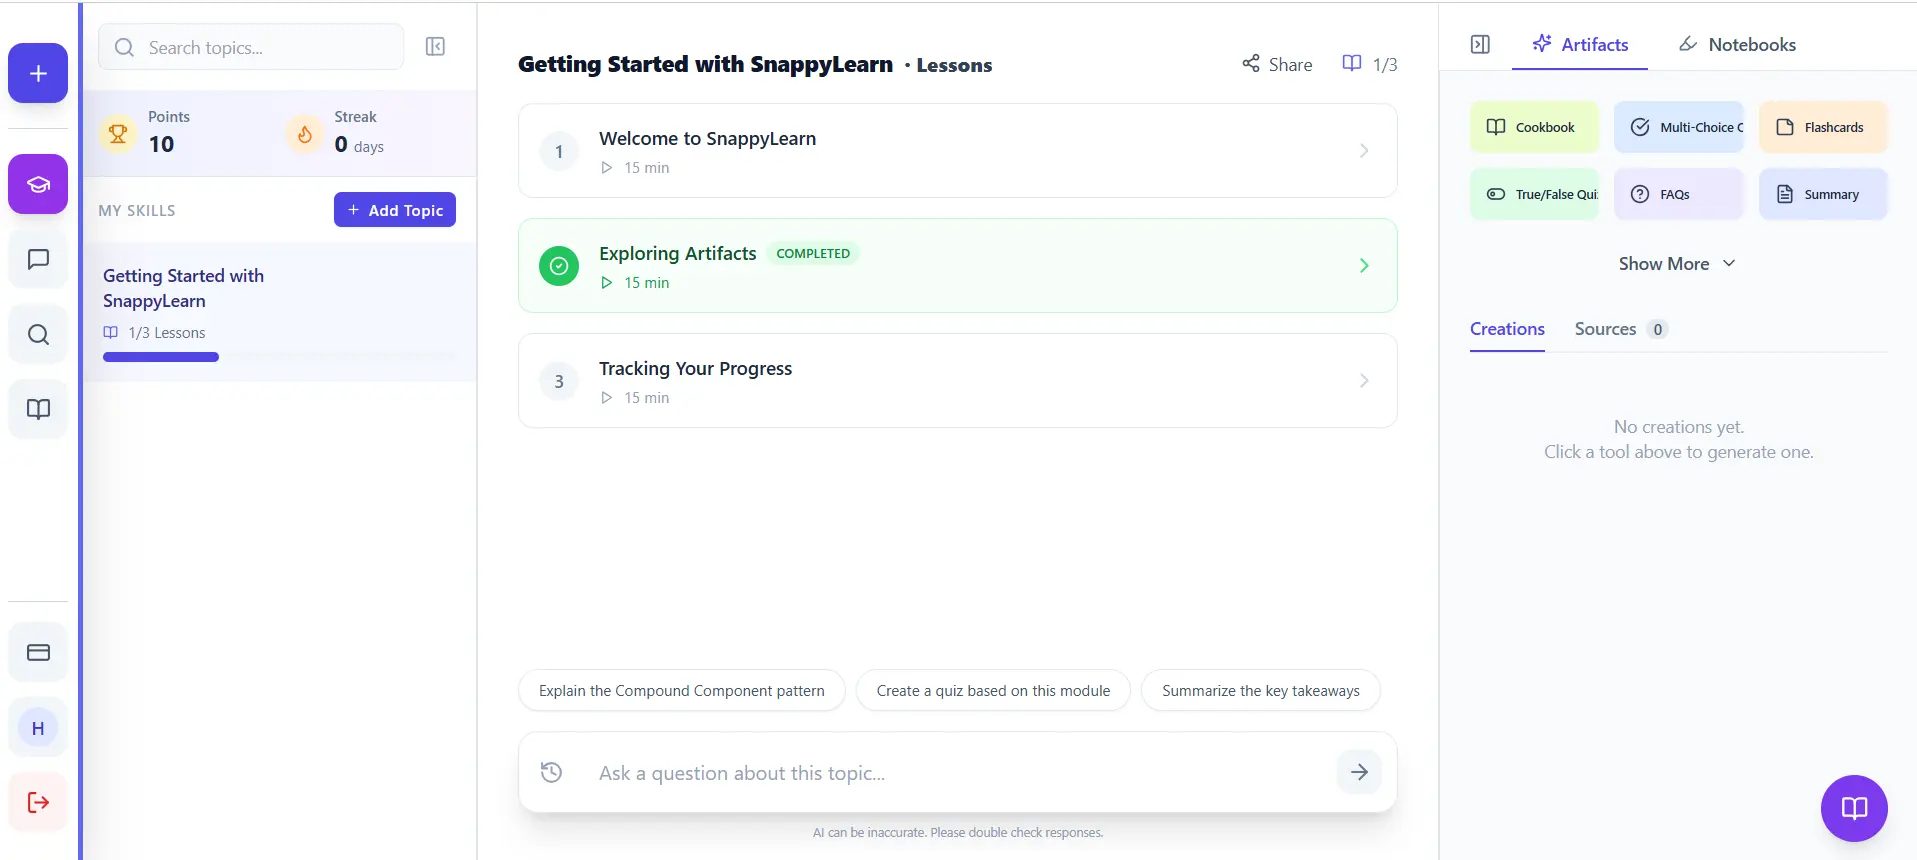Choose Summarize the key takeaways suggestion
Image resolution: width=1917 pixels, height=860 pixels.
(1261, 691)
